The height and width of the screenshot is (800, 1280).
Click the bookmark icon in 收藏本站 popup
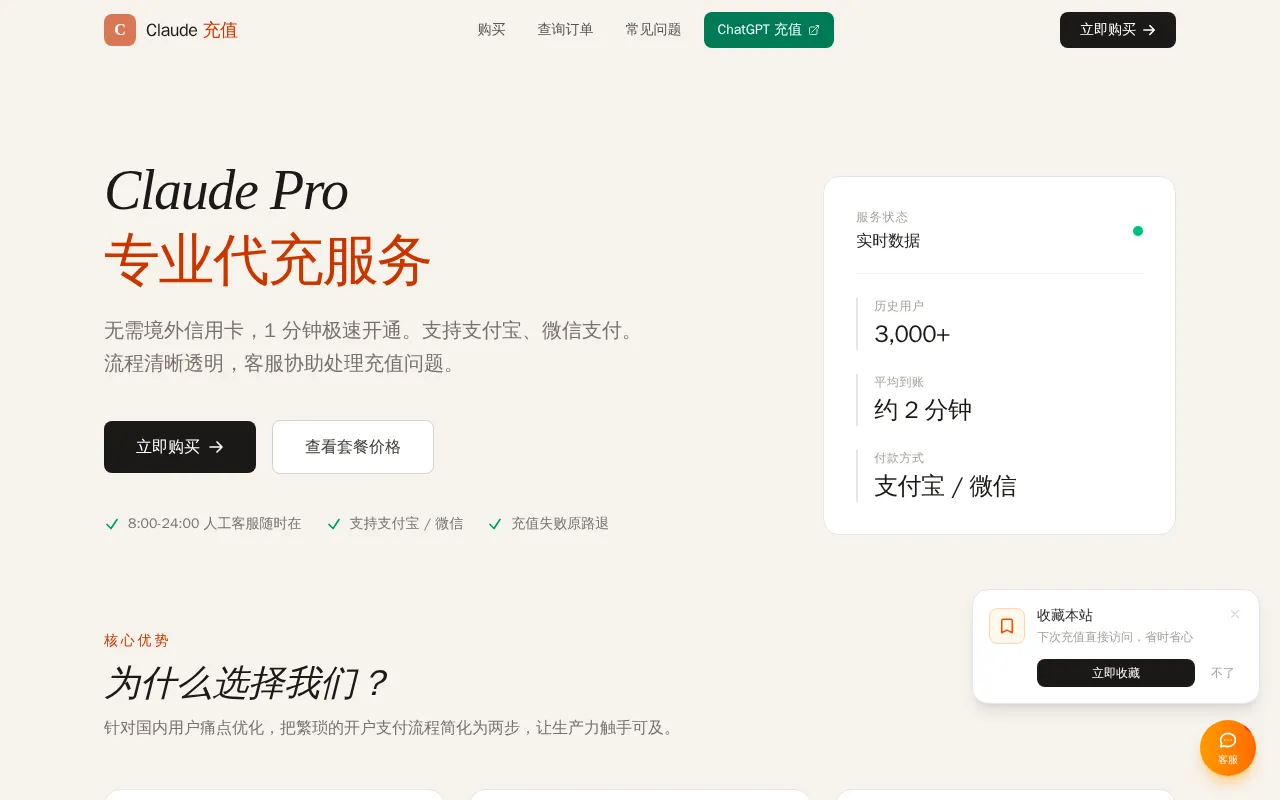point(1007,626)
